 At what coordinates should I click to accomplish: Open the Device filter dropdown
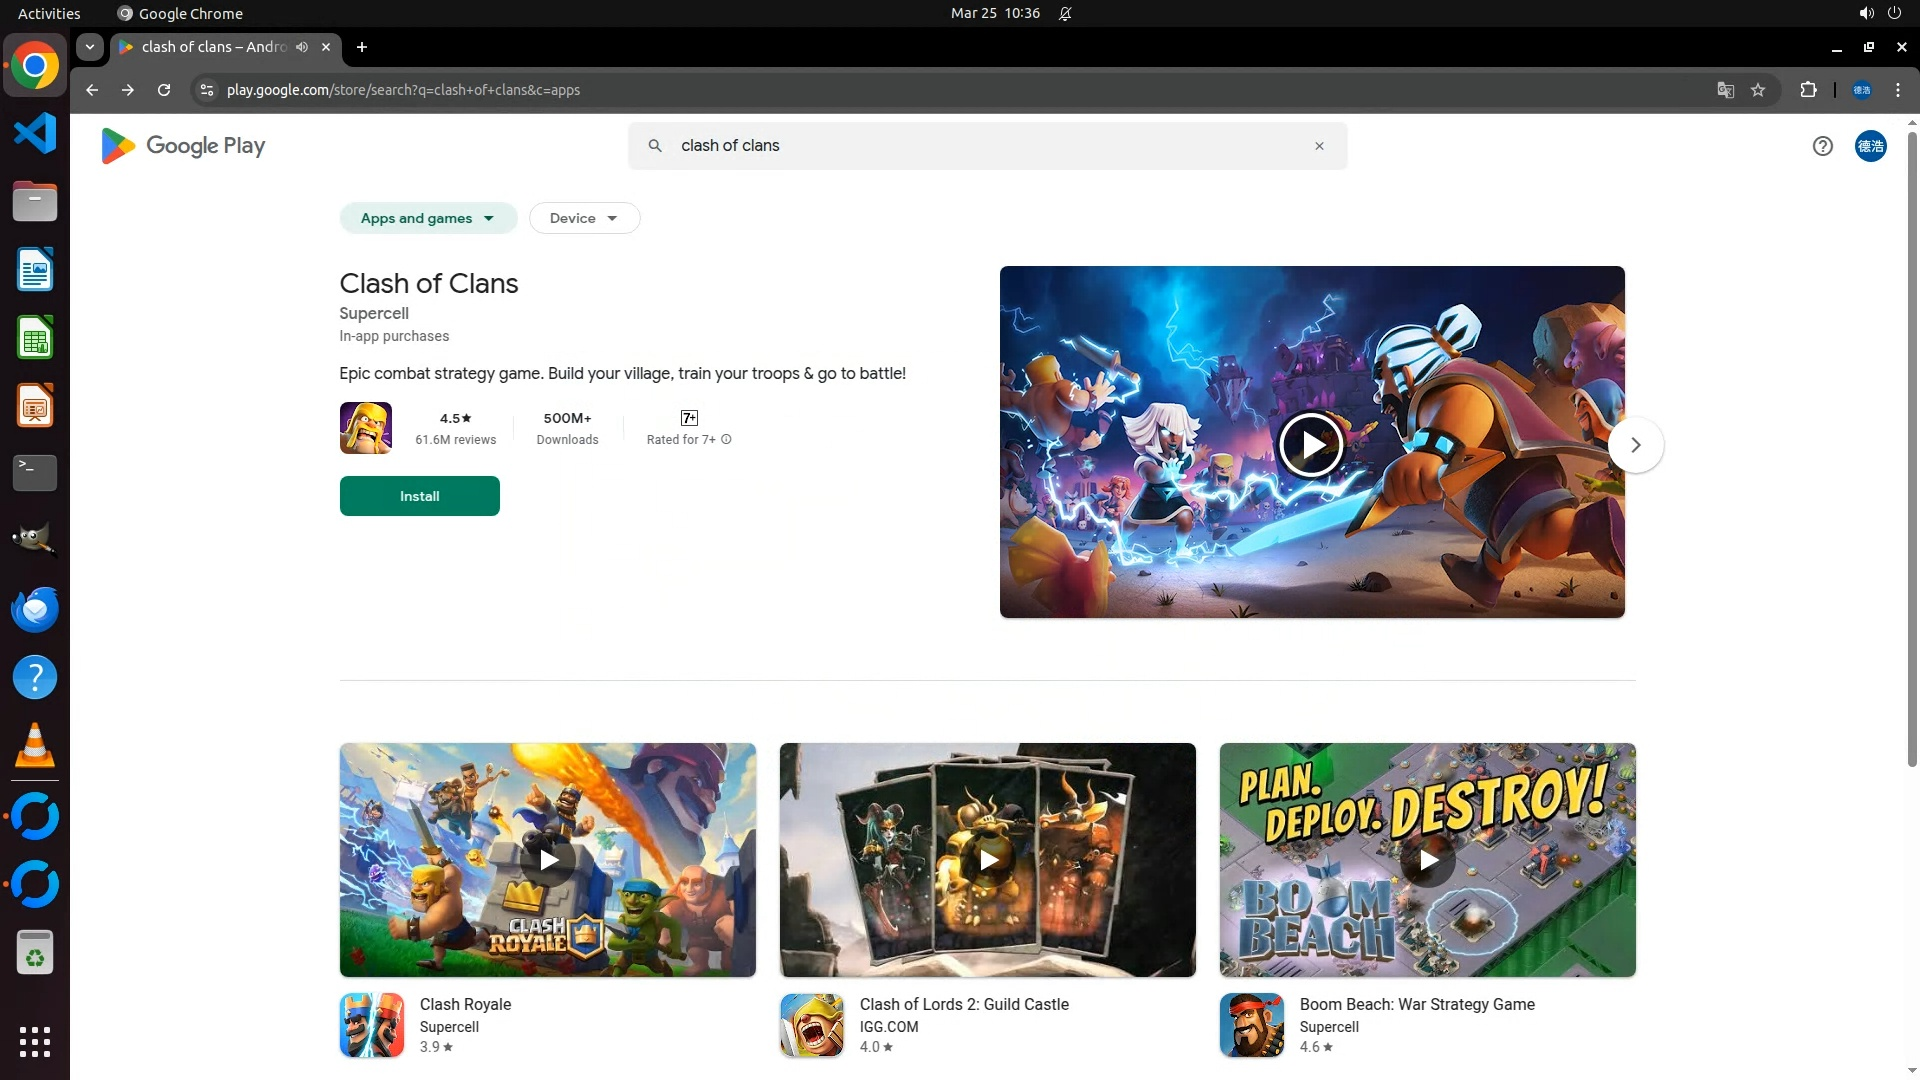tap(584, 218)
